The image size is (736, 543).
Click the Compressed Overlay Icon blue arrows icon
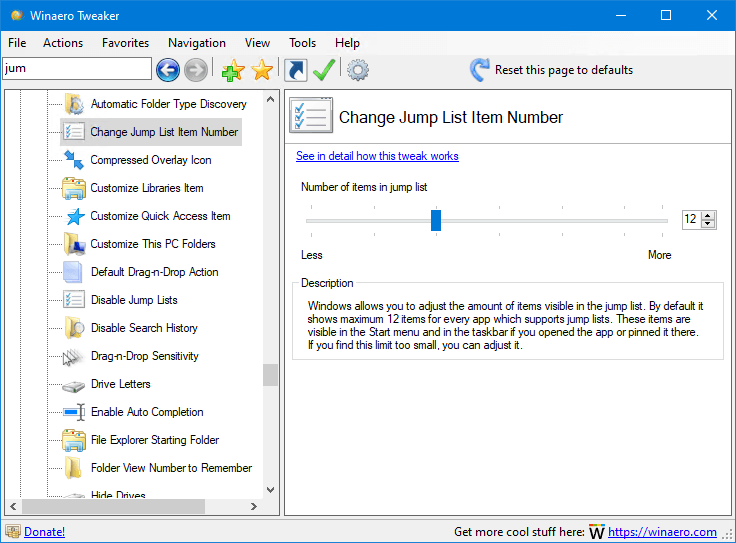74,160
